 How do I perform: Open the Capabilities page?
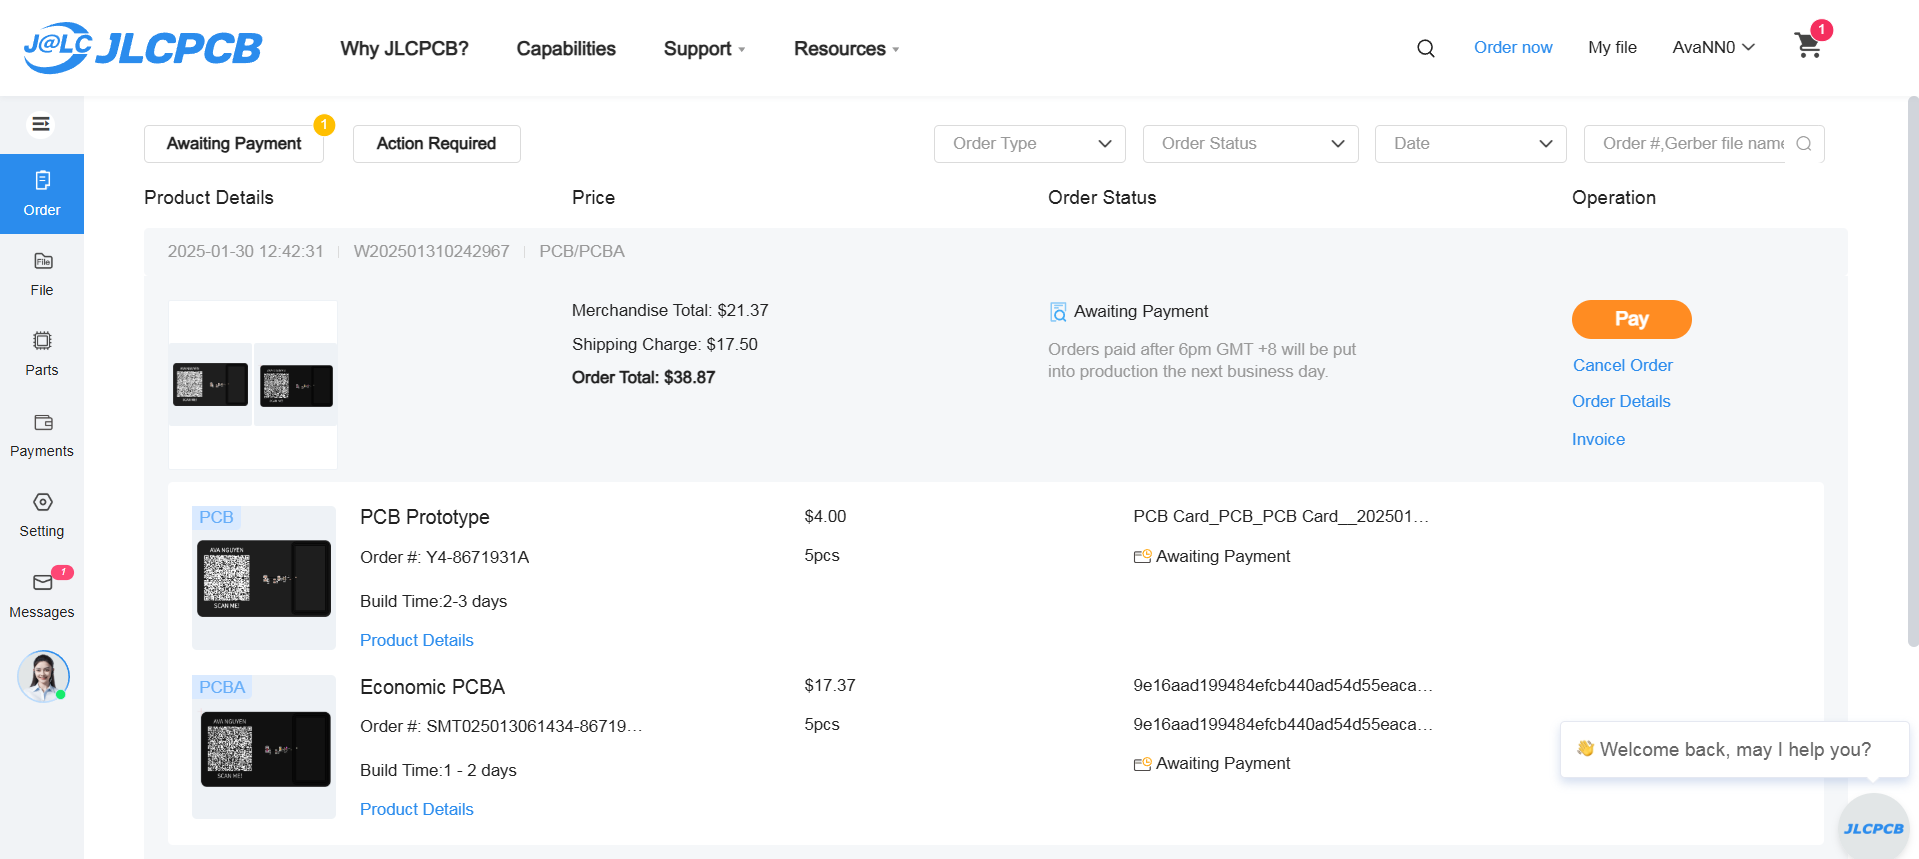(x=566, y=49)
